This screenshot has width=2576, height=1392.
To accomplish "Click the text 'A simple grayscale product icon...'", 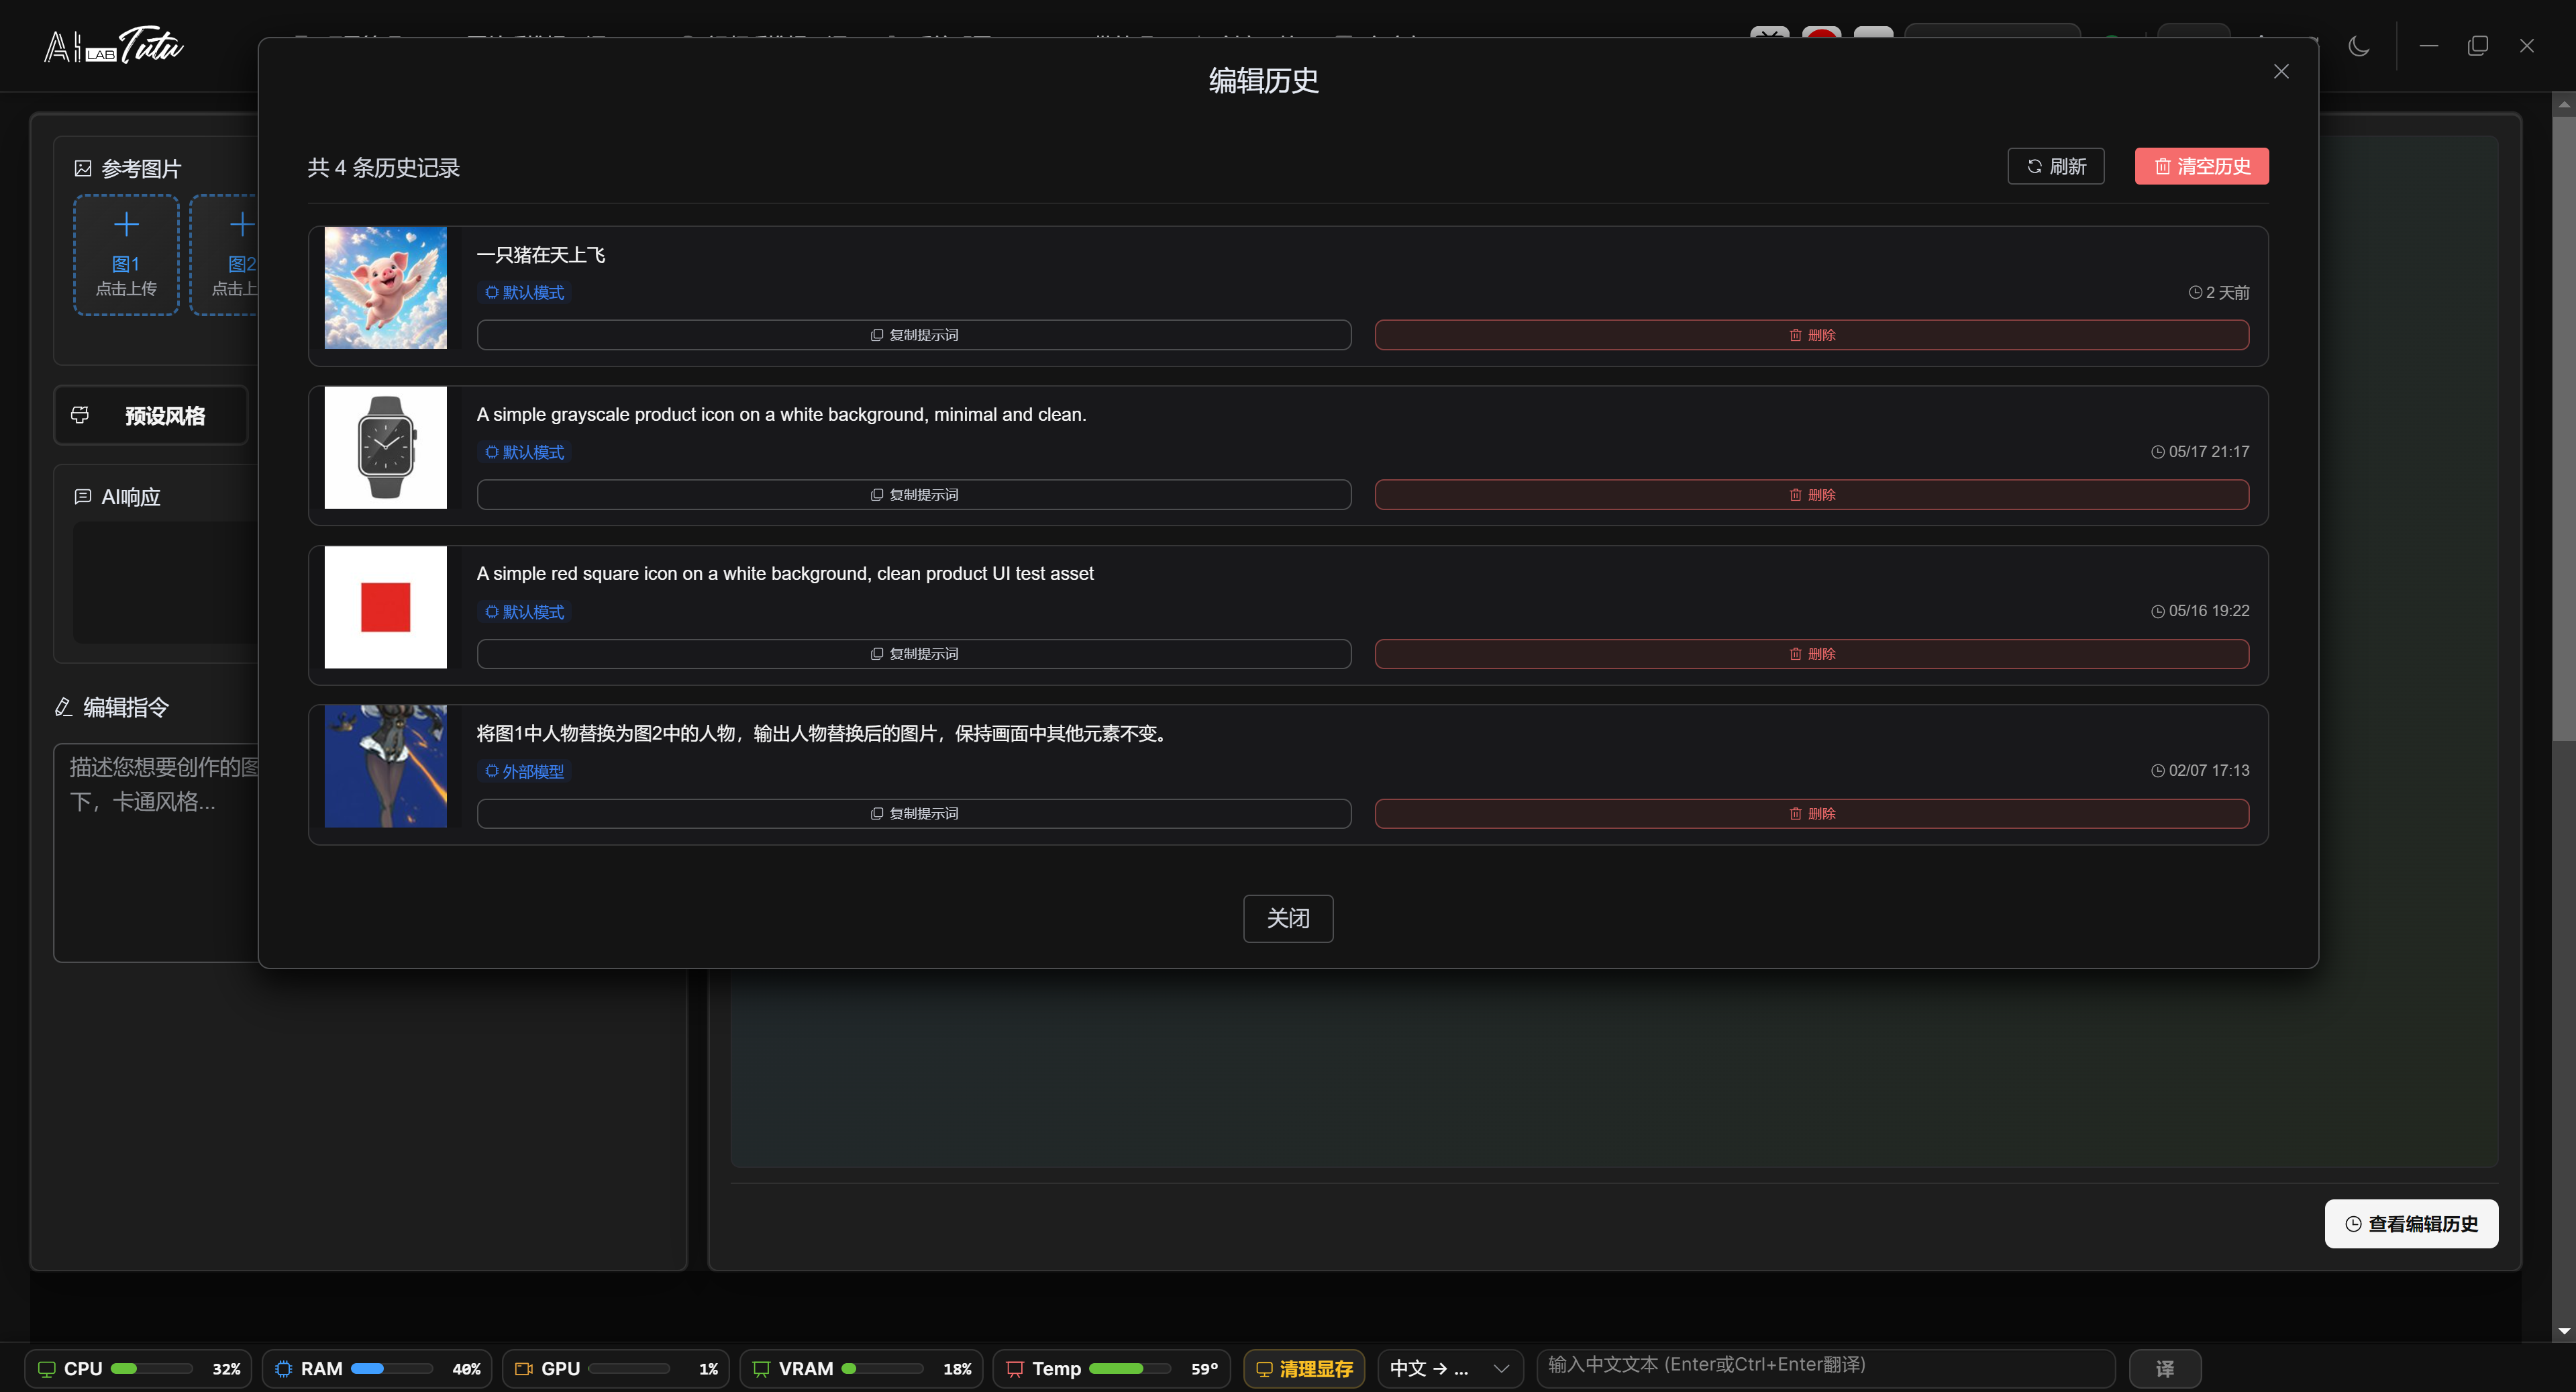I will tap(781, 414).
